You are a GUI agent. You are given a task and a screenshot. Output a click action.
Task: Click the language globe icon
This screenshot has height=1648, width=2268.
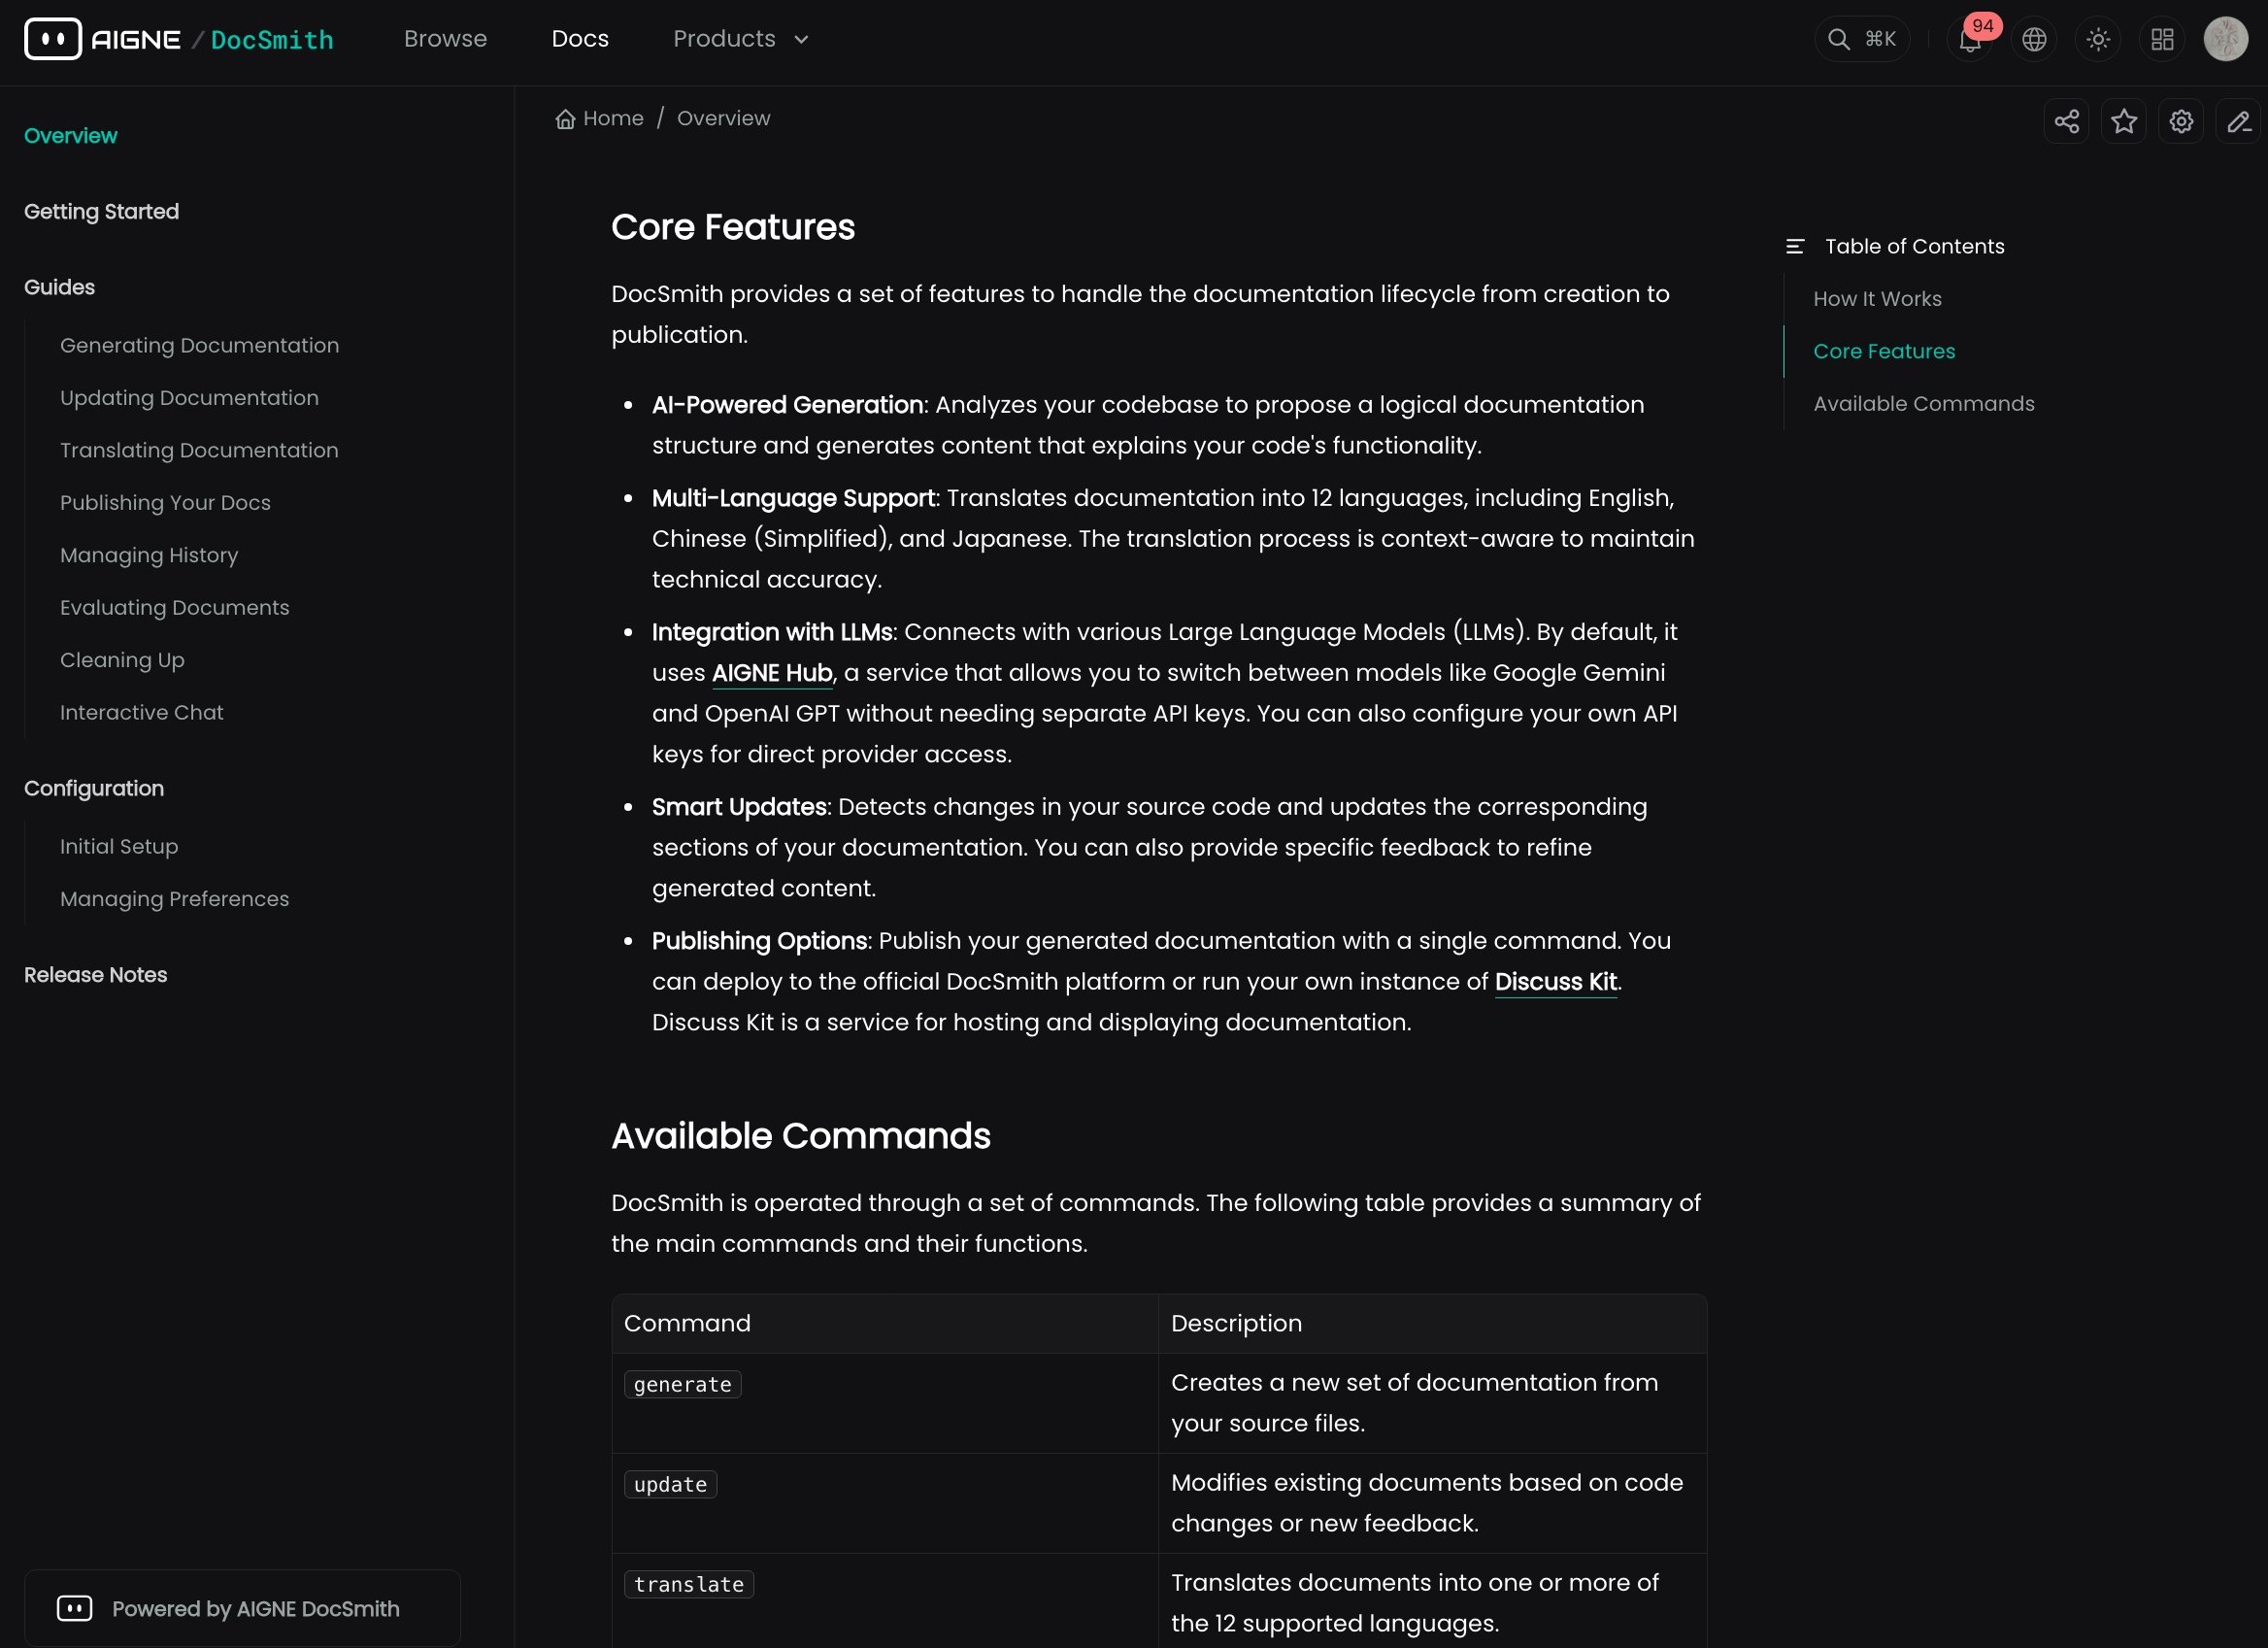click(2034, 40)
